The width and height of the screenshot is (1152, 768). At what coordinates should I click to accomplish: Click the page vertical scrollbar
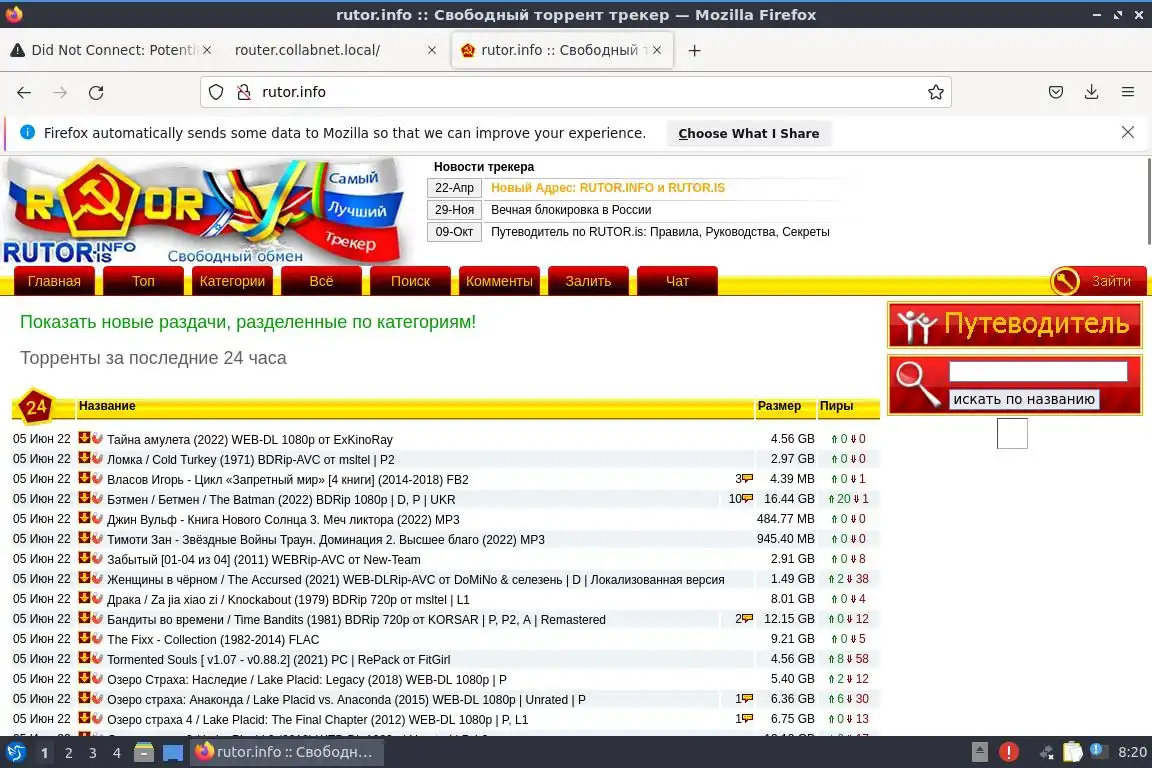pyautogui.click(x=1148, y=202)
